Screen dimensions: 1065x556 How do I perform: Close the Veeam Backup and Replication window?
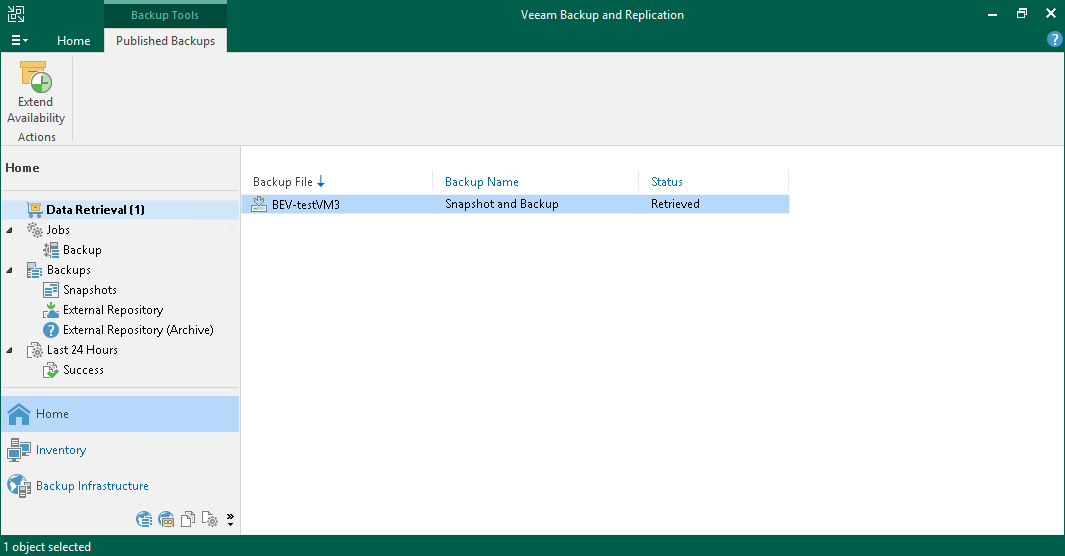(x=1051, y=14)
